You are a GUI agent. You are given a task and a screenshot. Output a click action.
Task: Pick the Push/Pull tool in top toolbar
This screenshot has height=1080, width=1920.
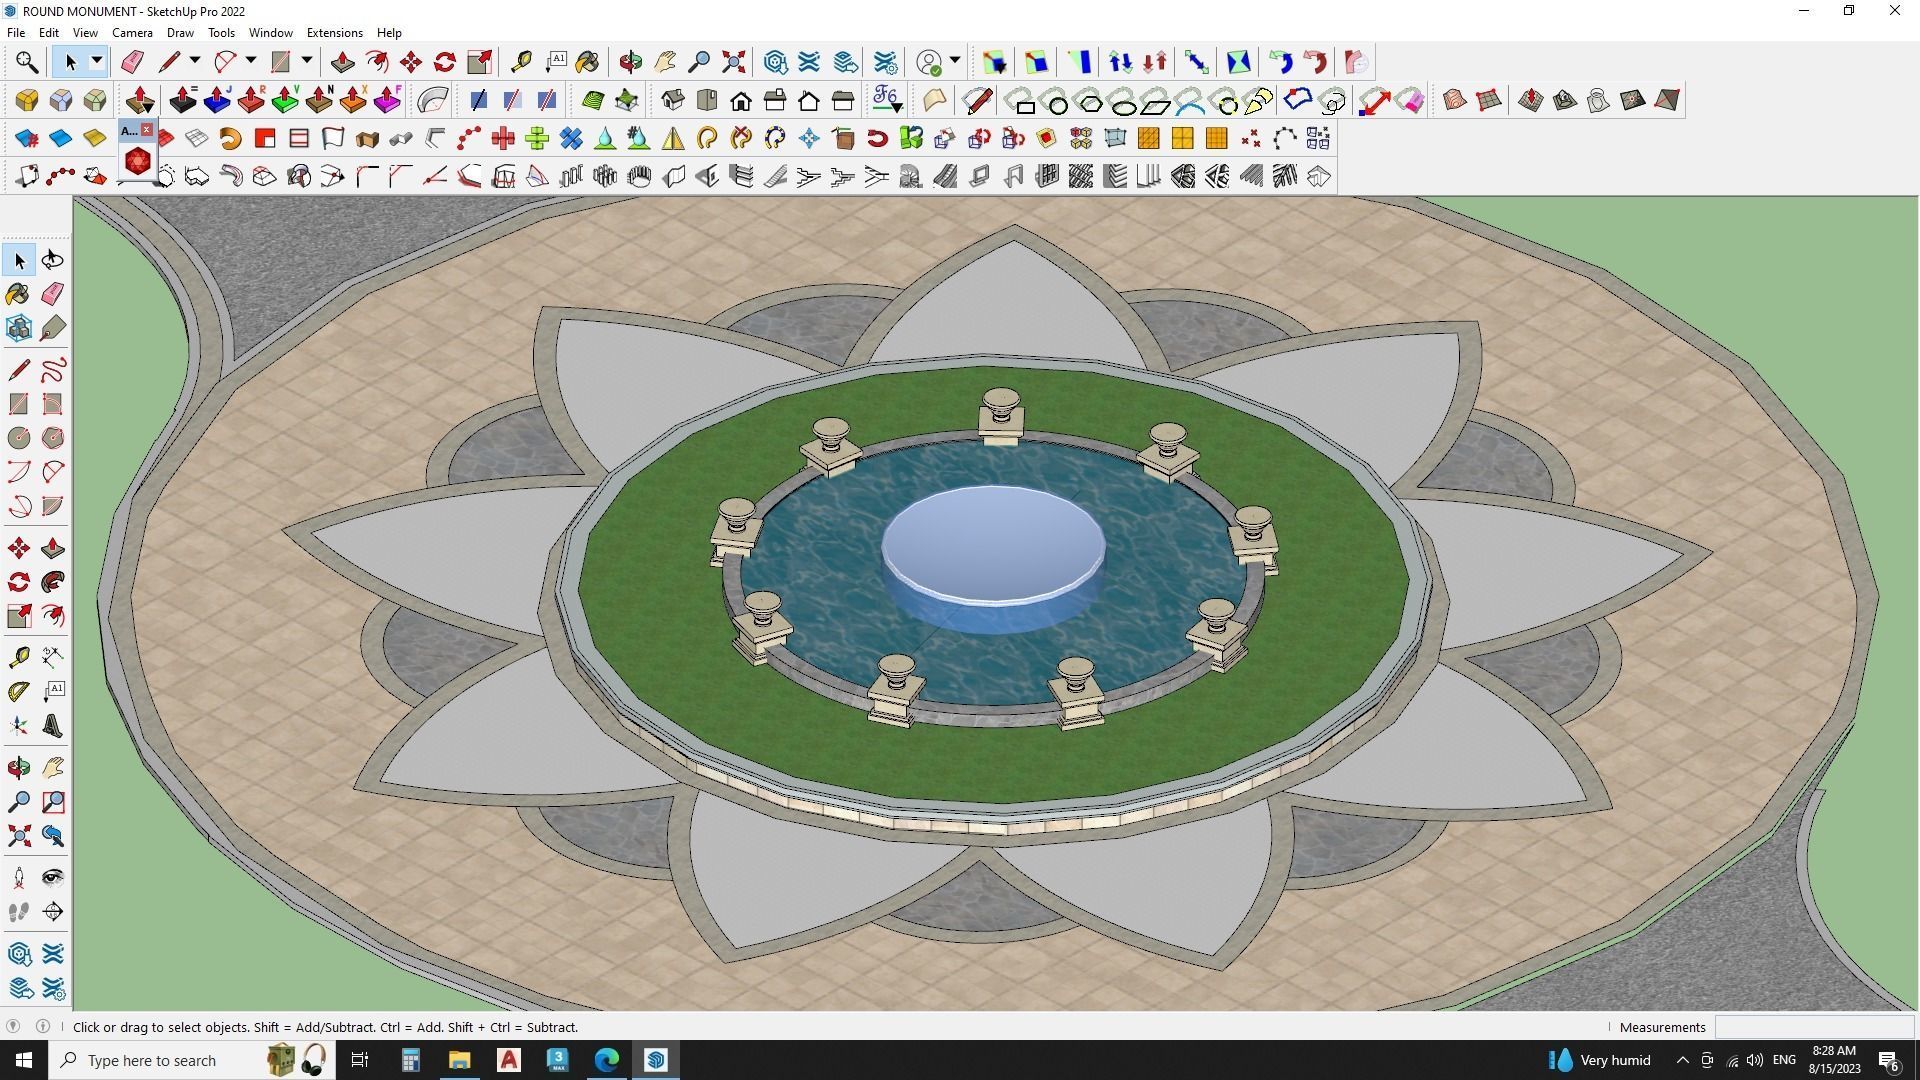click(x=342, y=62)
